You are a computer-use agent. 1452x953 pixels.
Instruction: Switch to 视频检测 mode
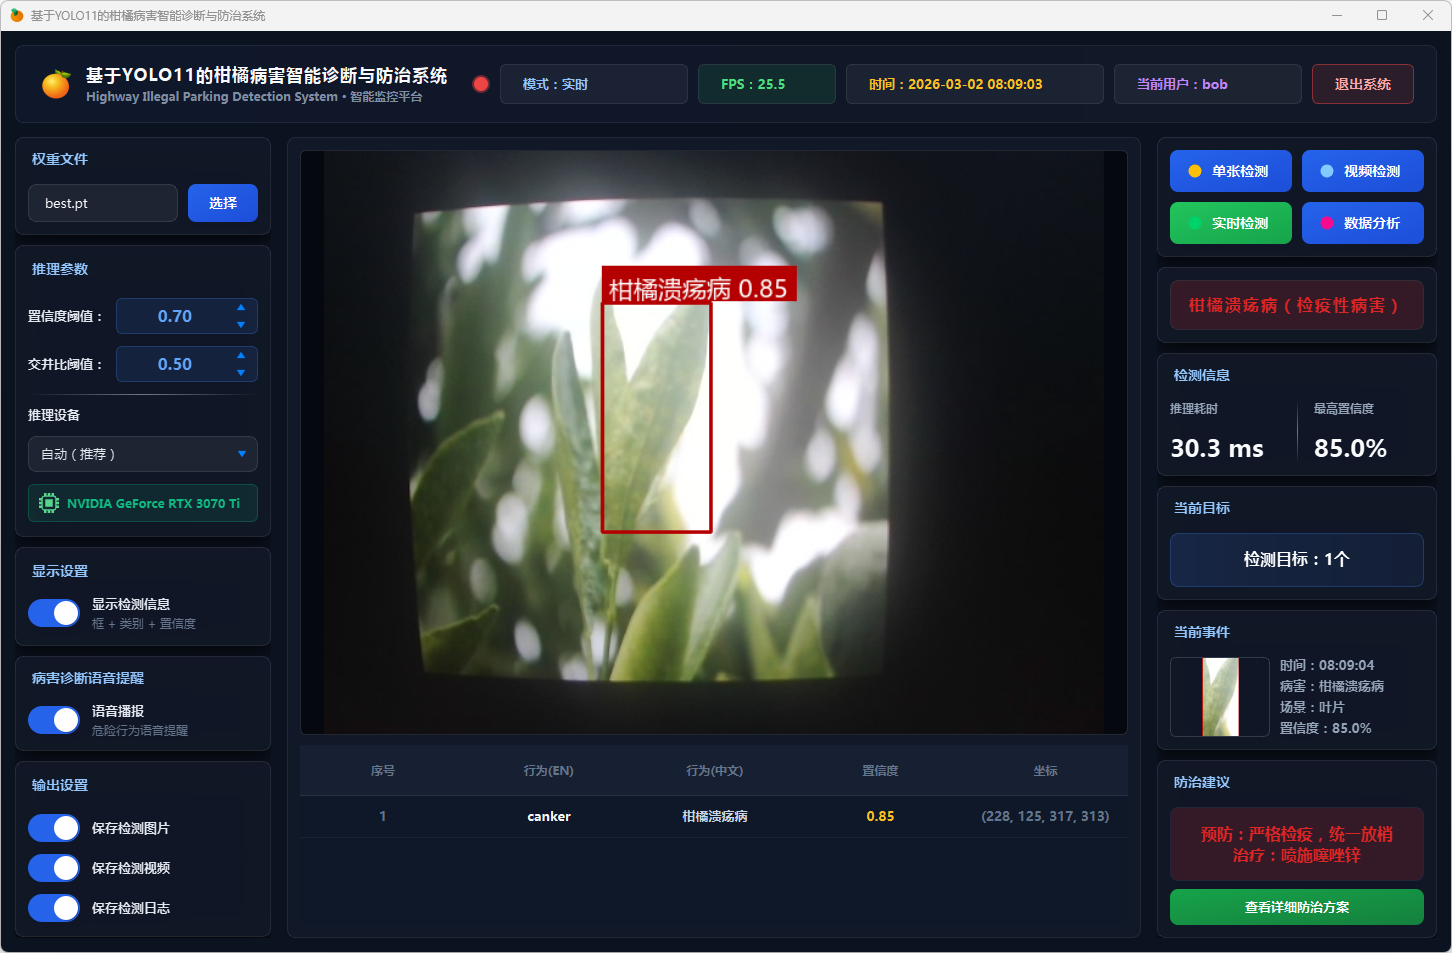(x=1362, y=171)
